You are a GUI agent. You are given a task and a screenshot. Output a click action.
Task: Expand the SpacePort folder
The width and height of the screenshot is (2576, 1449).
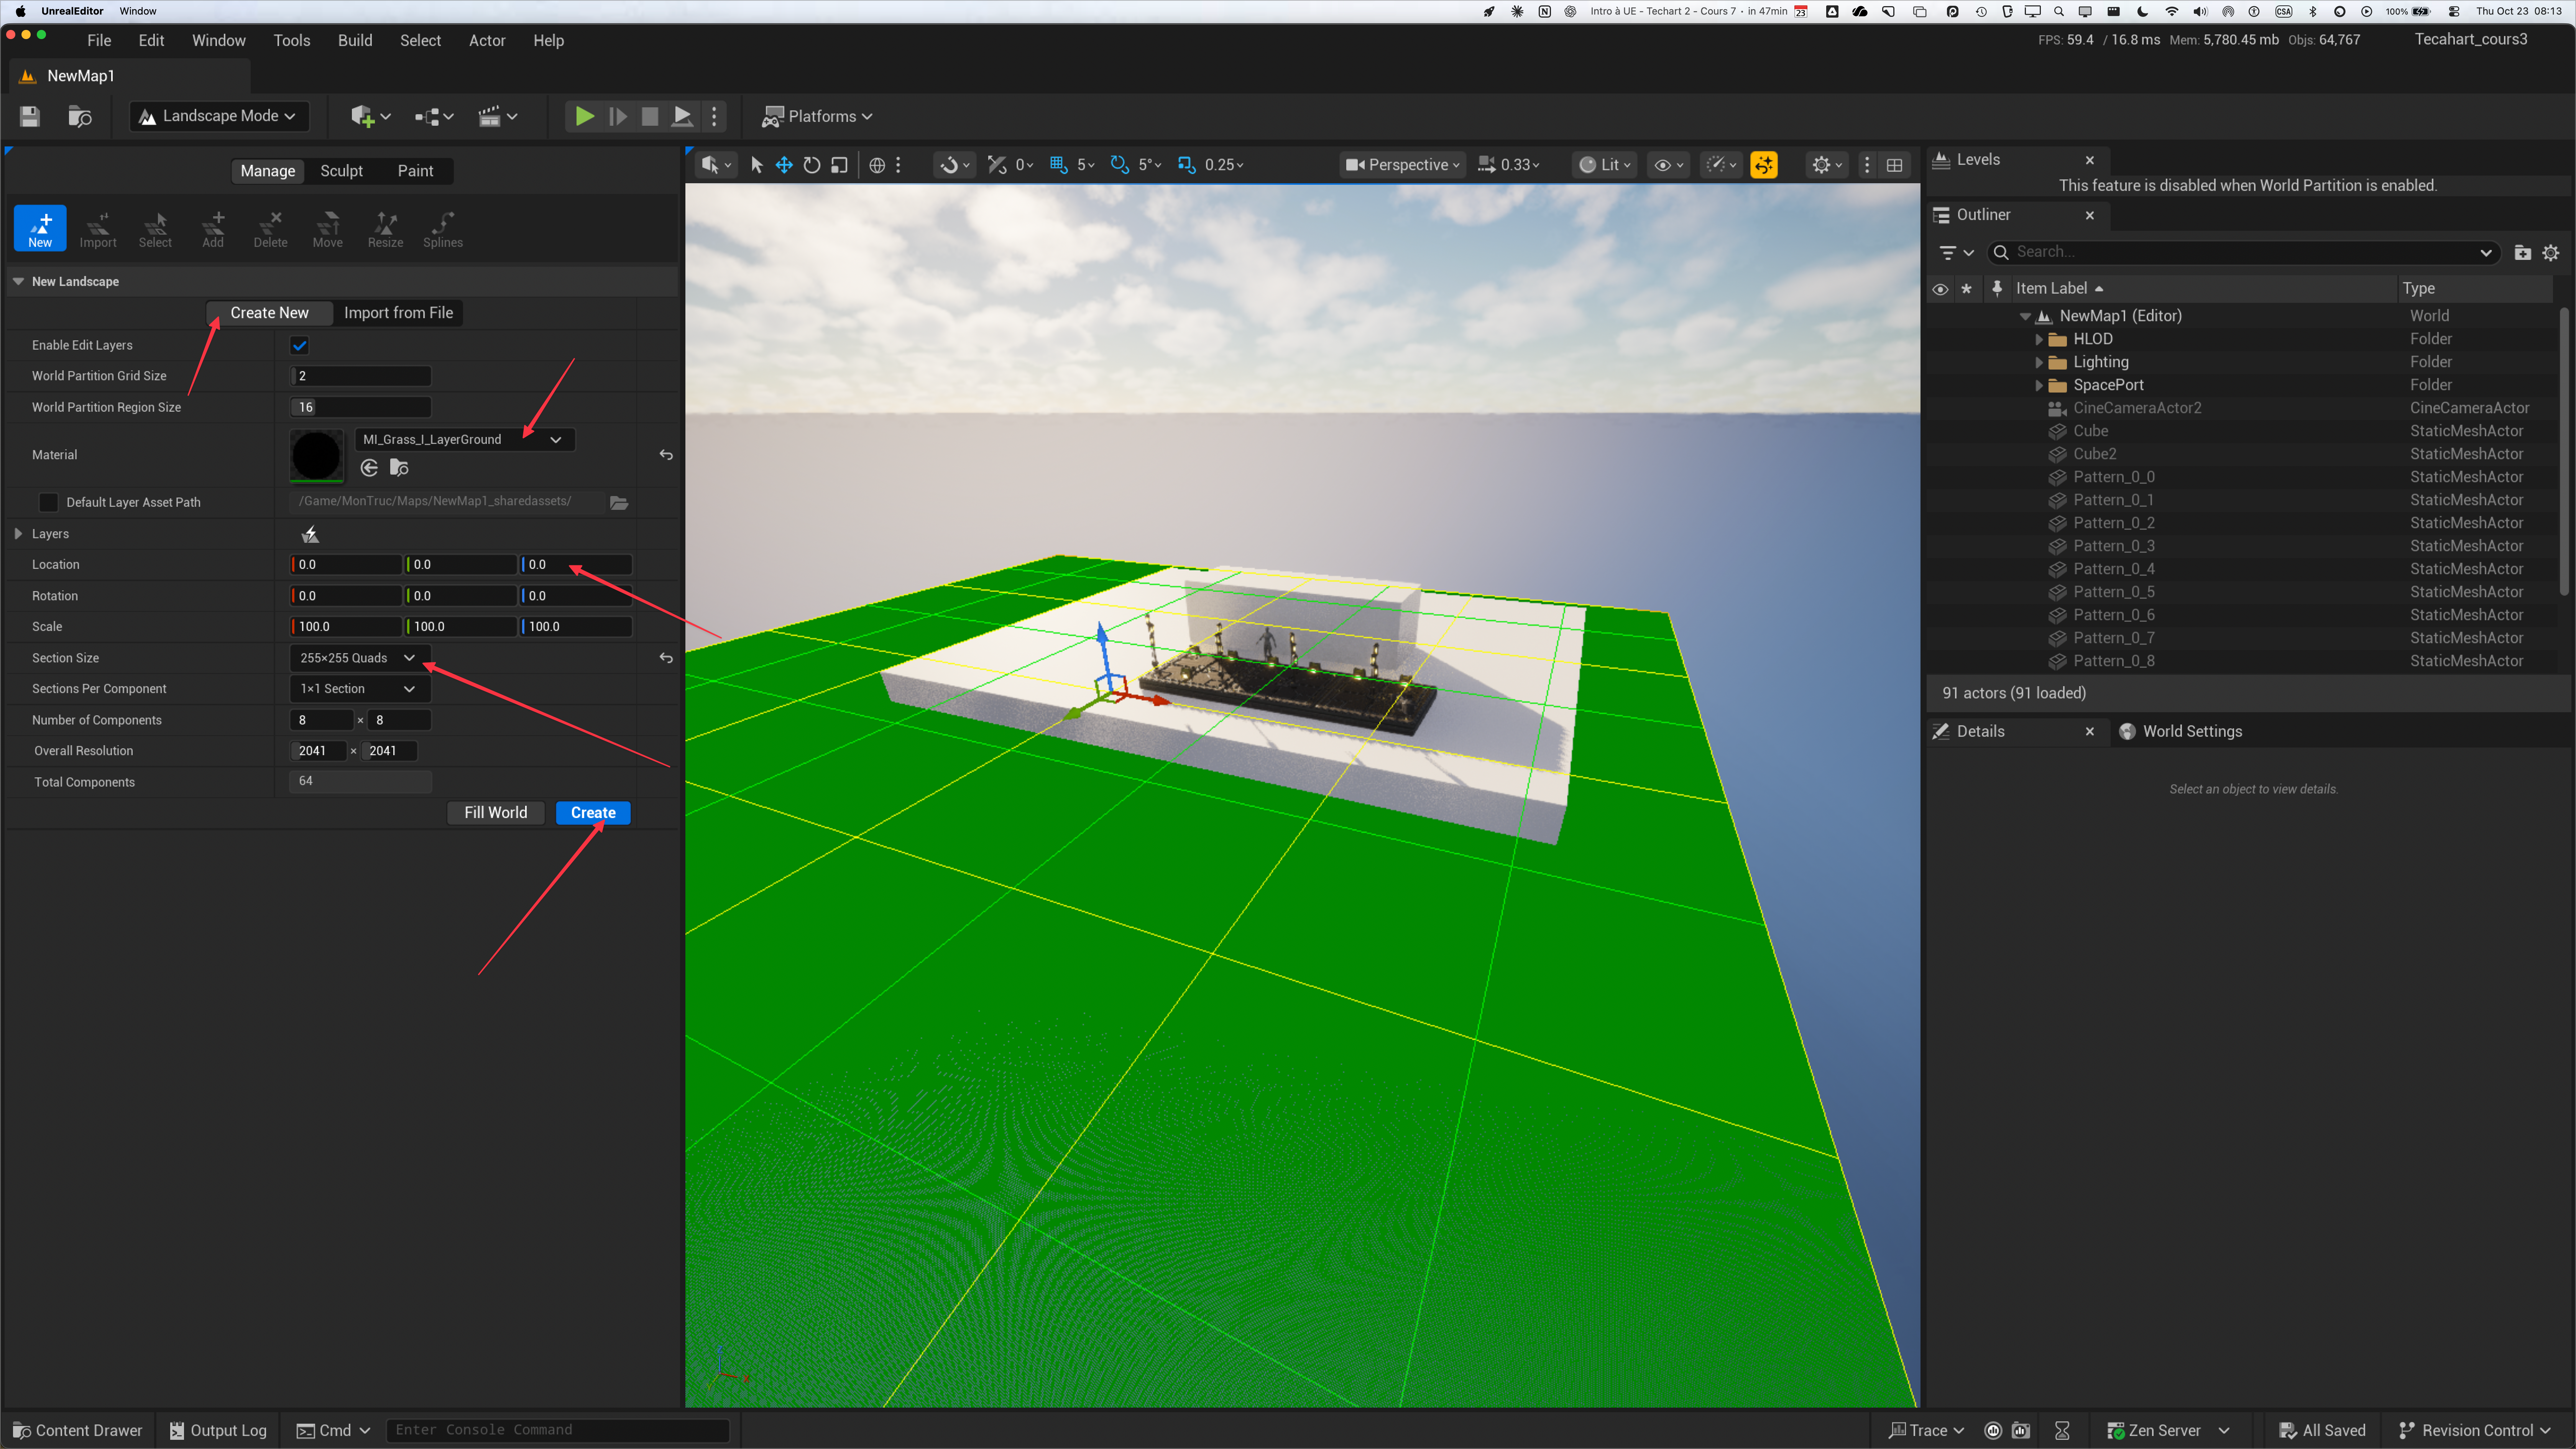click(x=2039, y=385)
